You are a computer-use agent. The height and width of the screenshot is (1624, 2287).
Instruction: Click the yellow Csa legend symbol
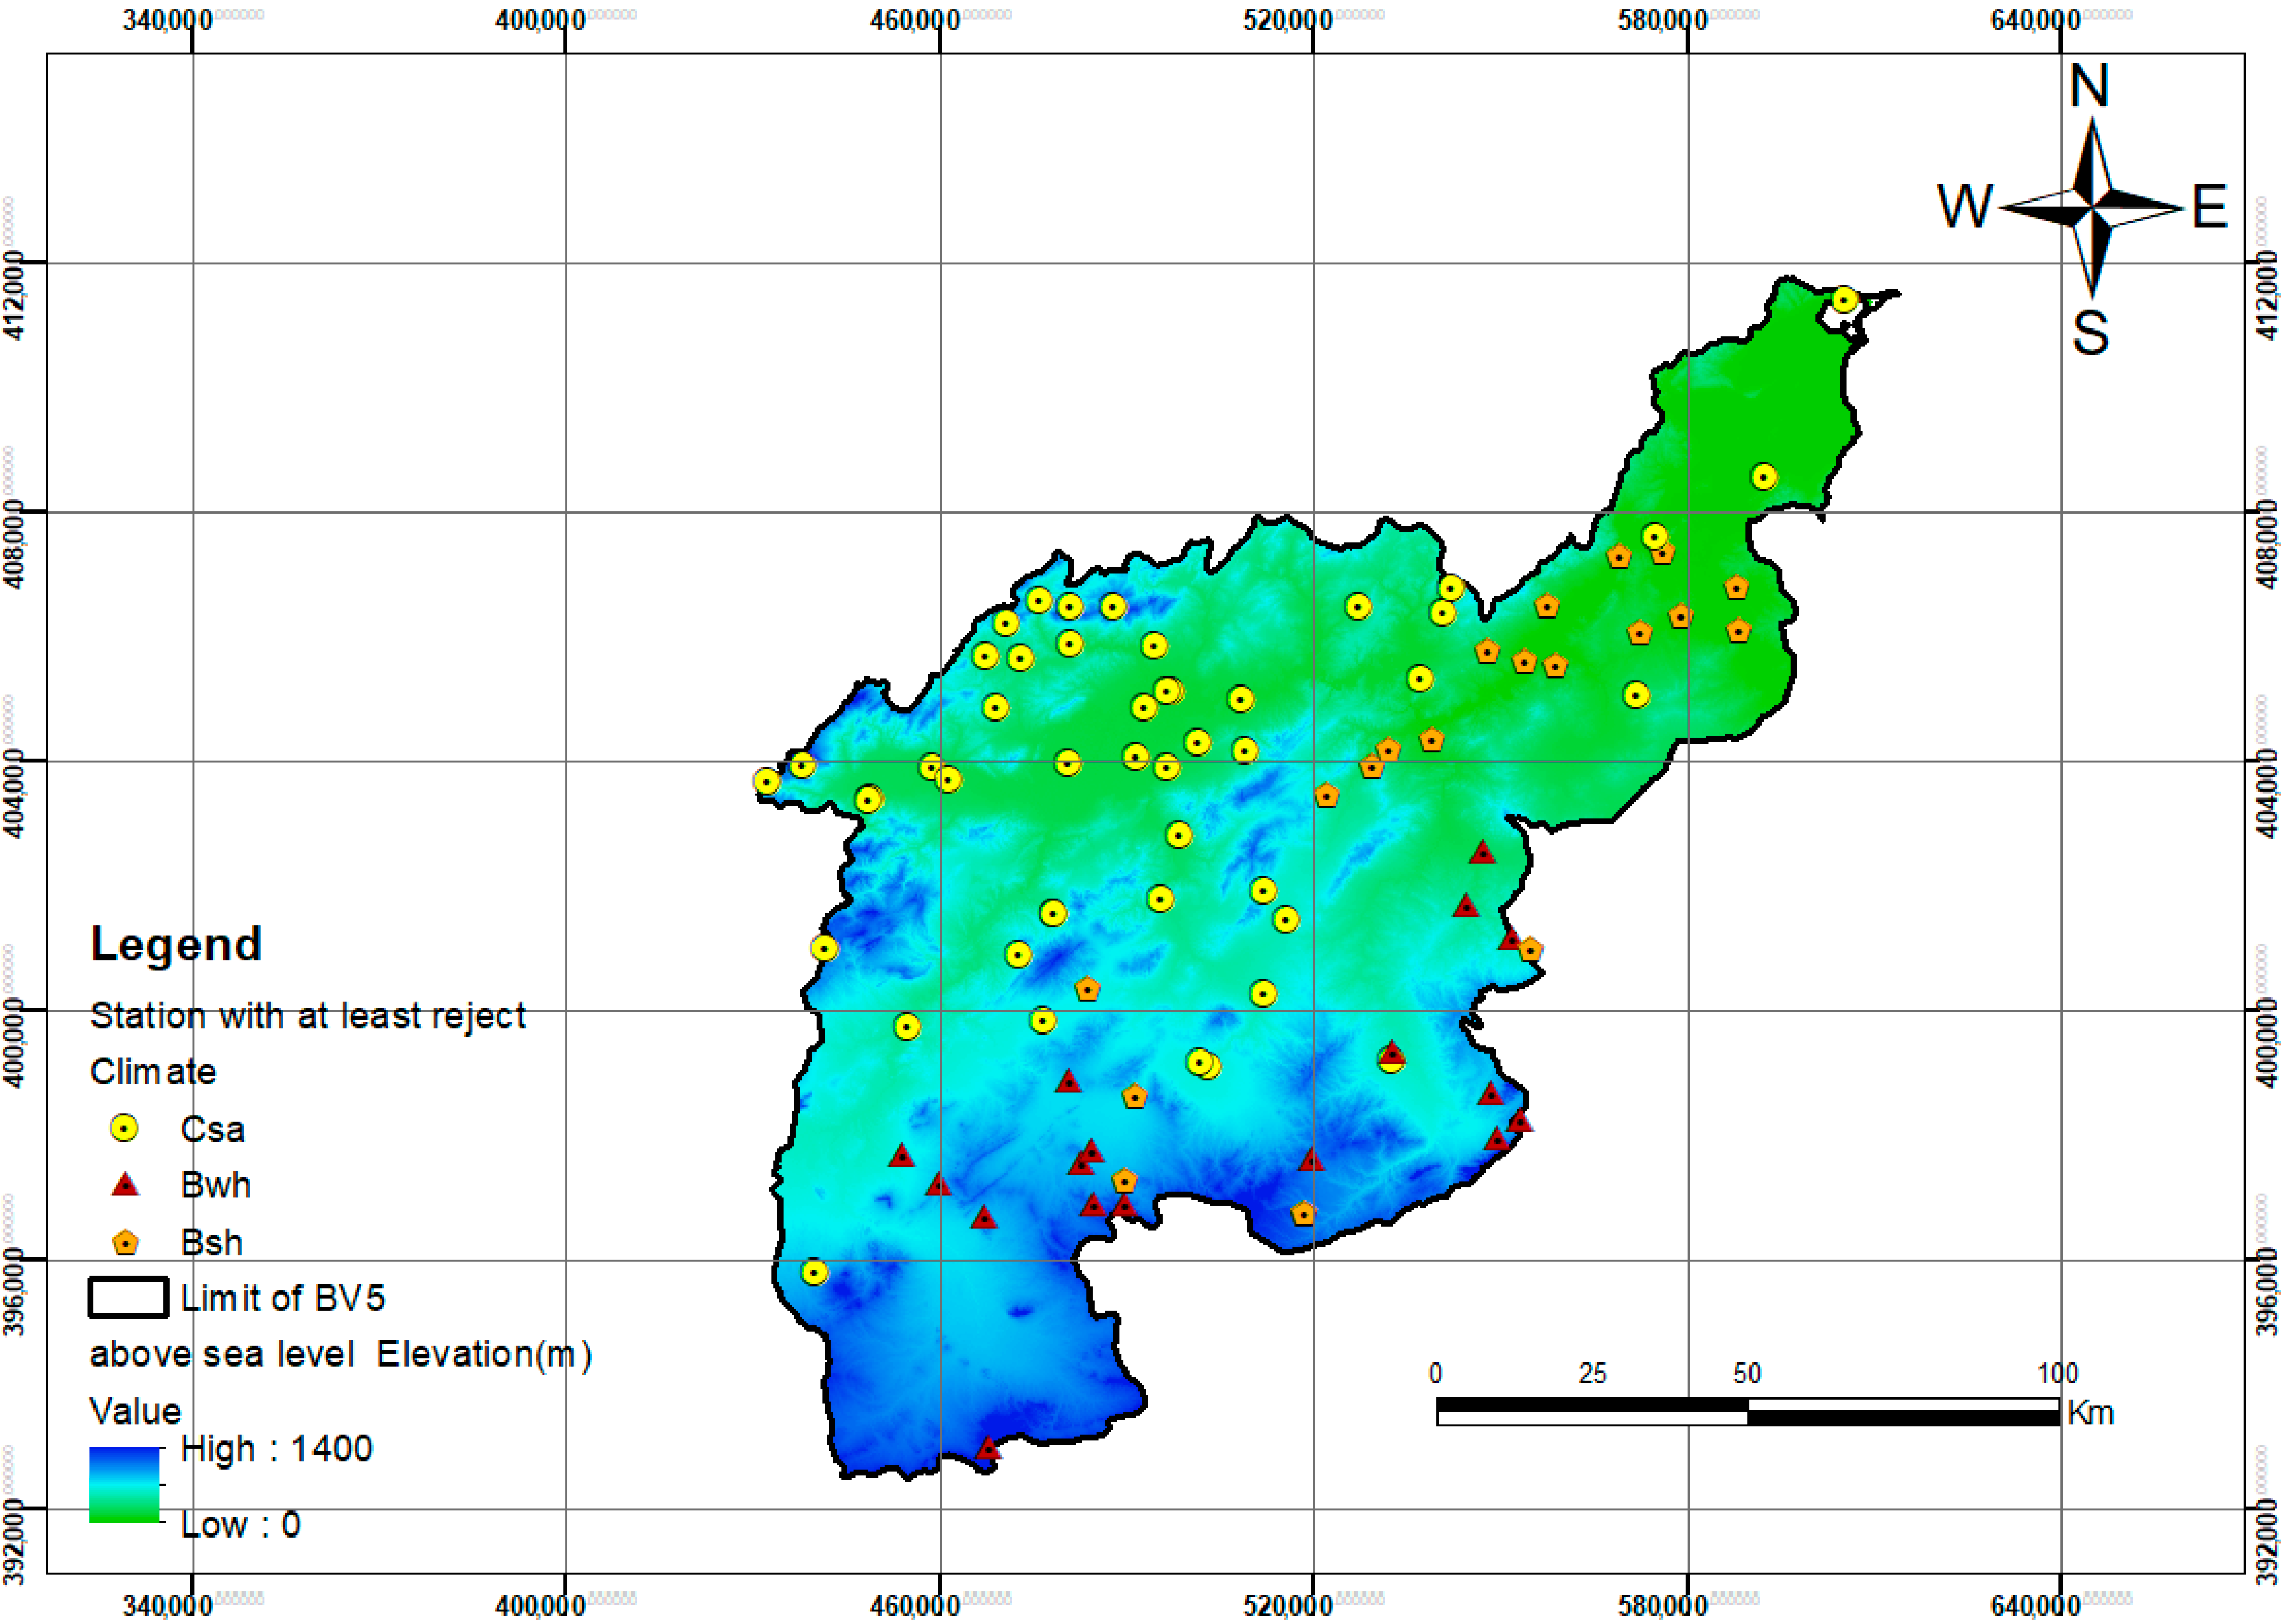pyautogui.click(x=124, y=1129)
